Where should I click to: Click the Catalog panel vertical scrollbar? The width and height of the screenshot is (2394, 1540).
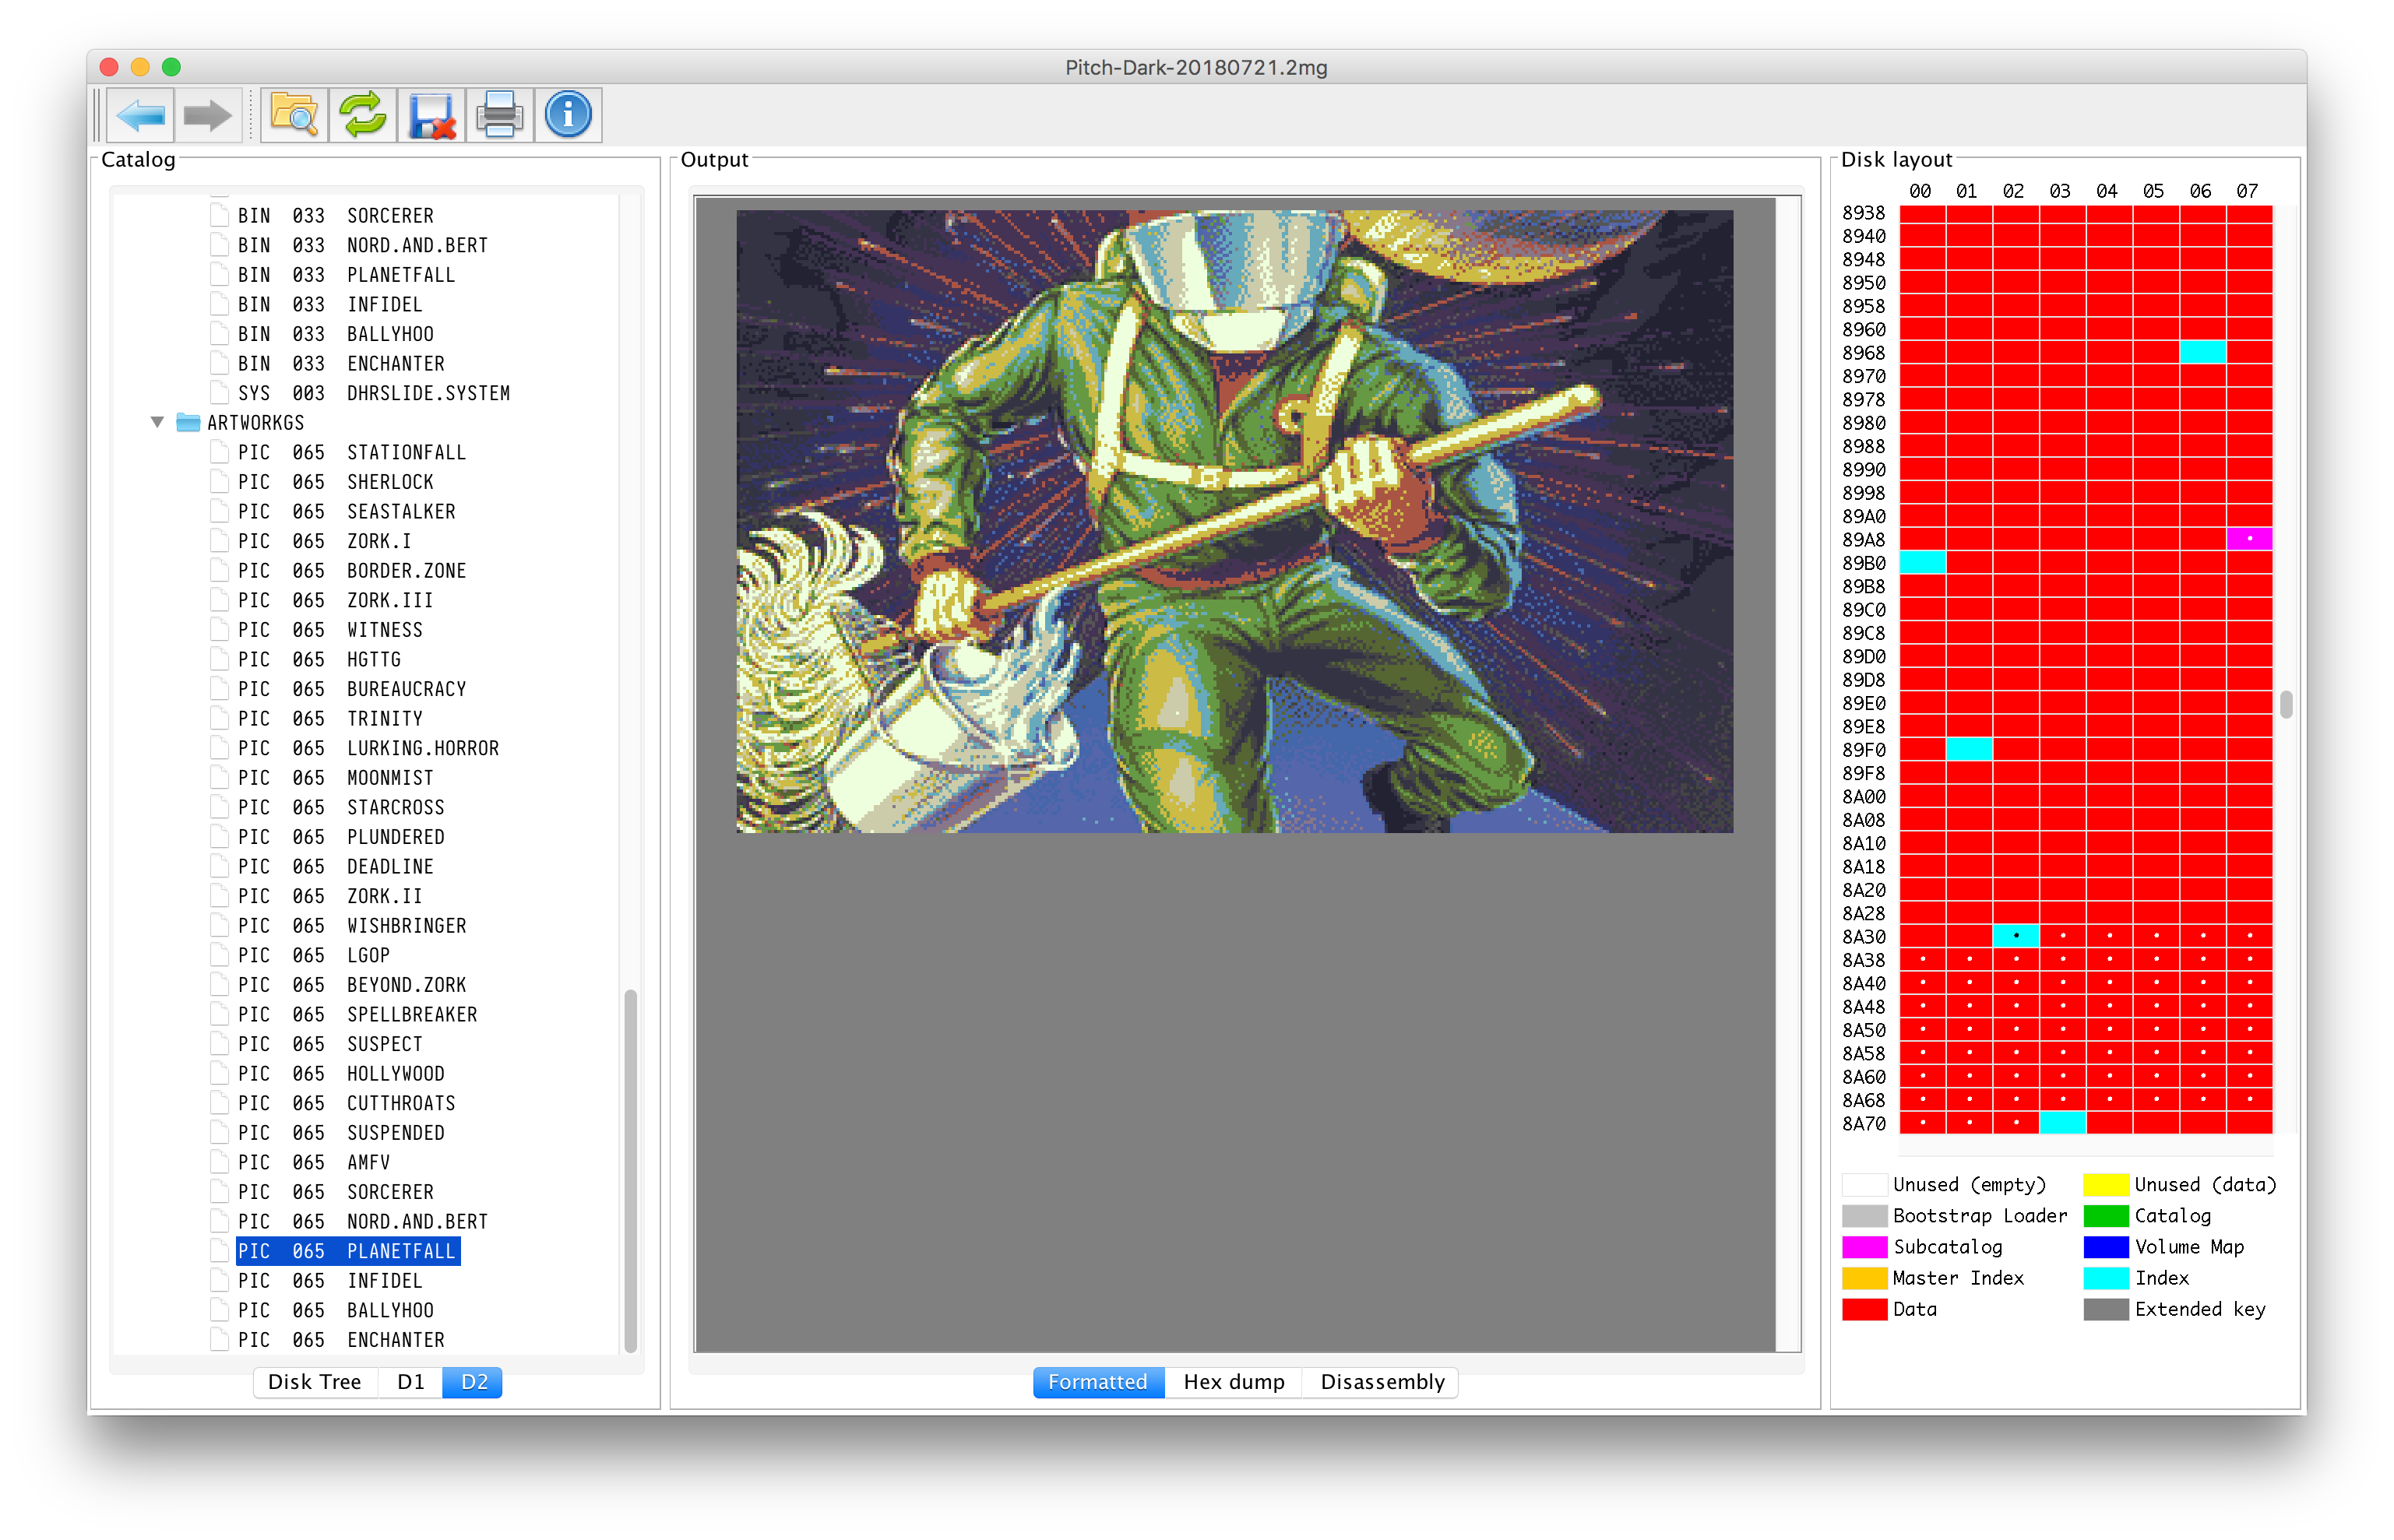click(x=630, y=1170)
